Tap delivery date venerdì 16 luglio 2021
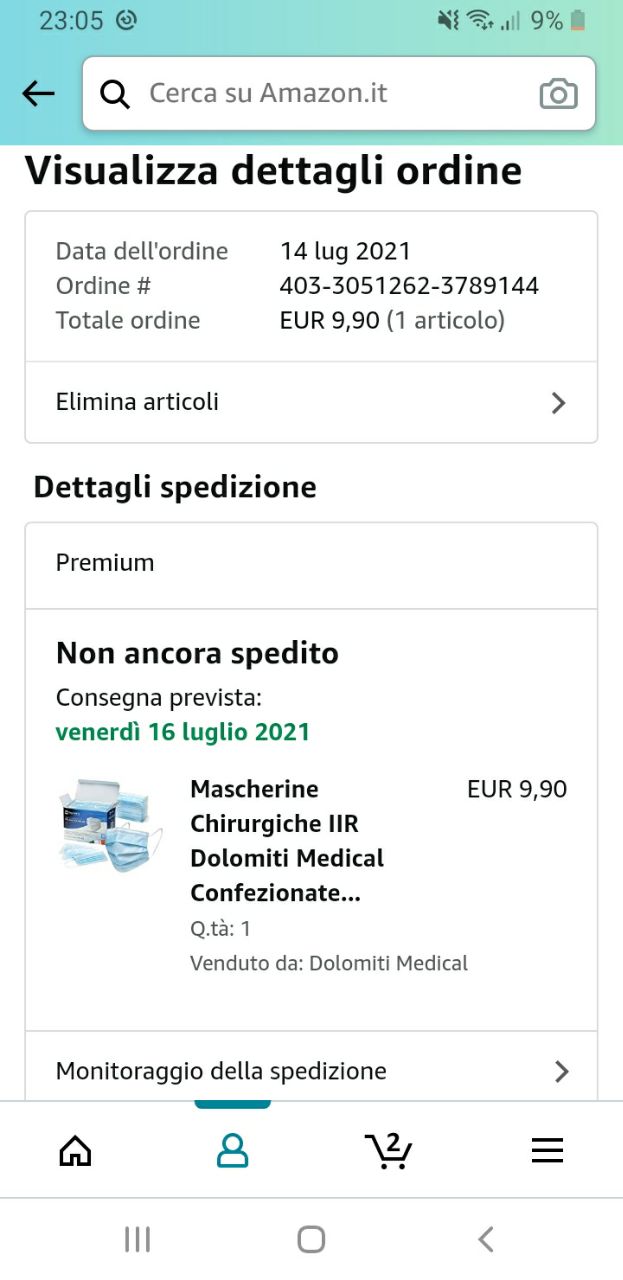 [183, 732]
